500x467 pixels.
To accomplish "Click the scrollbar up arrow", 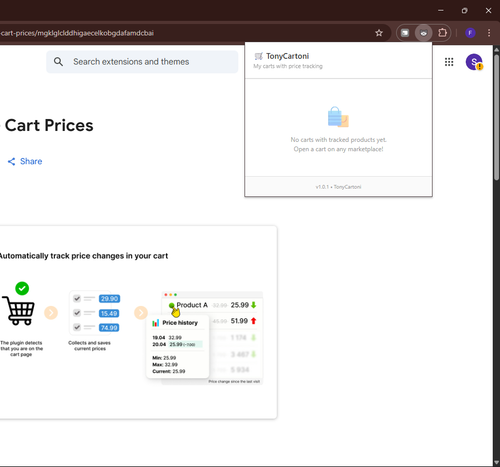I will click(496, 50).
